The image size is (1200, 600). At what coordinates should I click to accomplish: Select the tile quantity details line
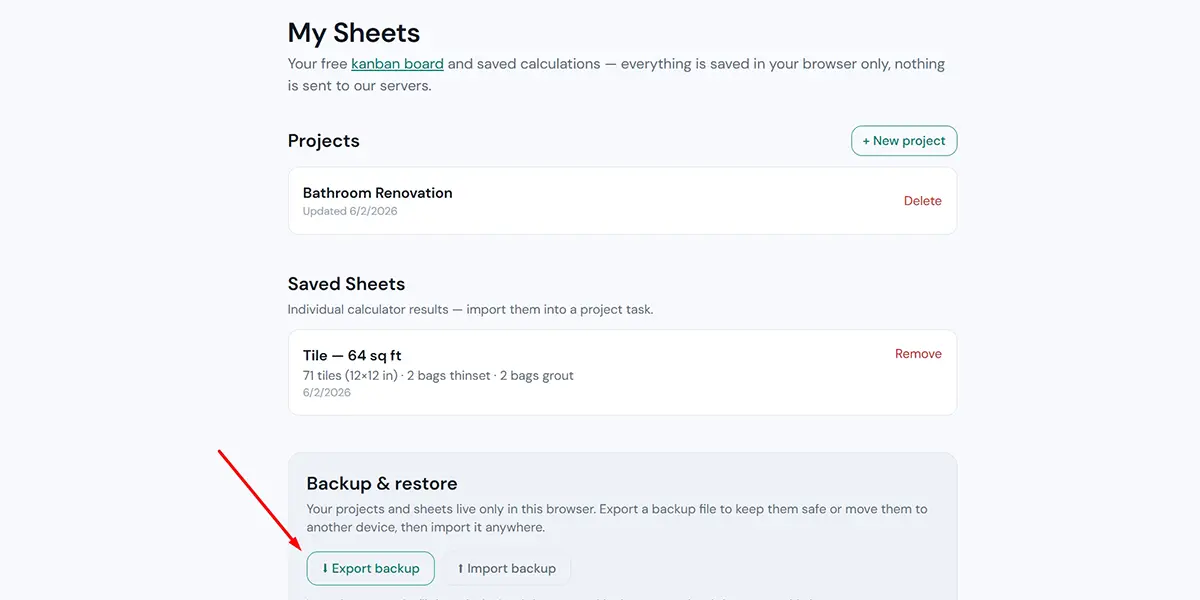pos(438,376)
